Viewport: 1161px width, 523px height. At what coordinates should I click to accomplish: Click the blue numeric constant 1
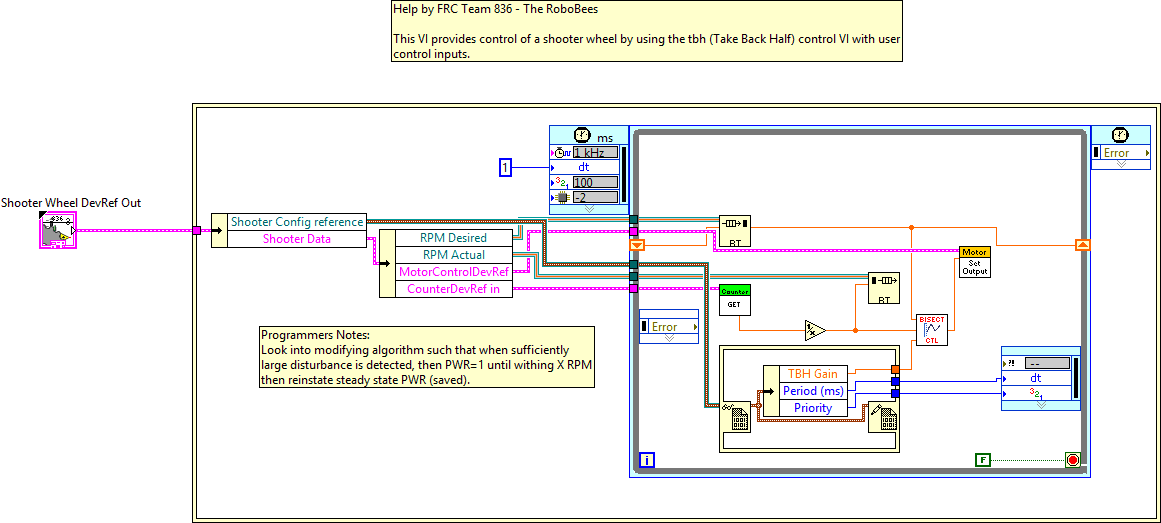(x=506, y=168)
